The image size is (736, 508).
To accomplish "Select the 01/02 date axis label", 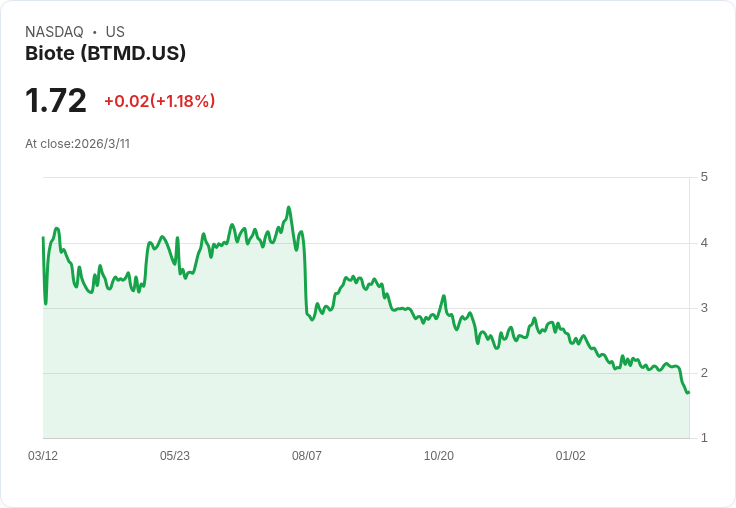I will [571, 456].
